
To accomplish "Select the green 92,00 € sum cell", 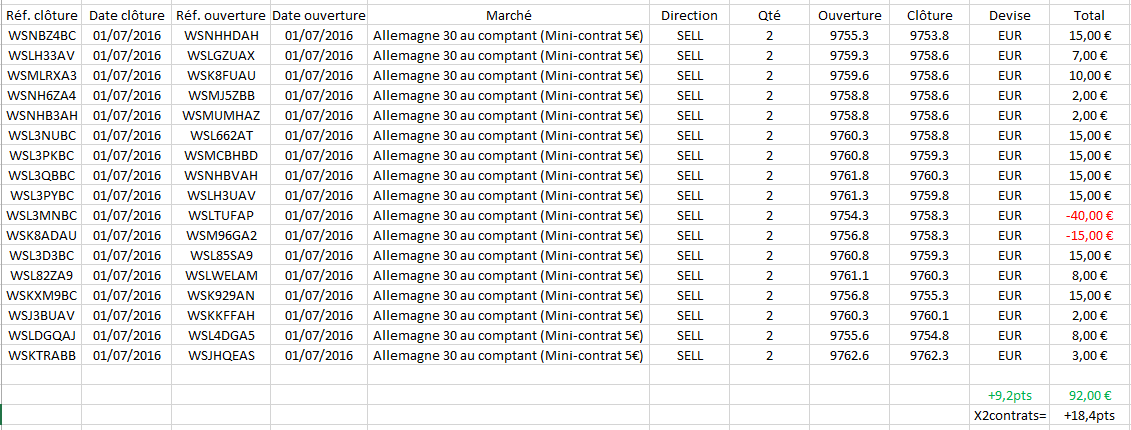I will [1089, 395].
